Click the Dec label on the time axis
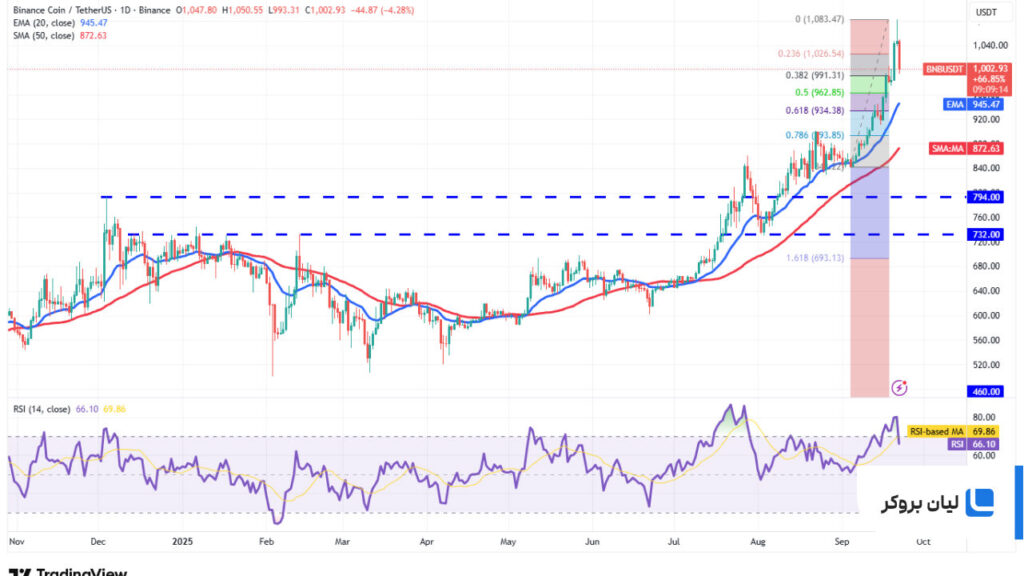 click(x=98, y=541)
